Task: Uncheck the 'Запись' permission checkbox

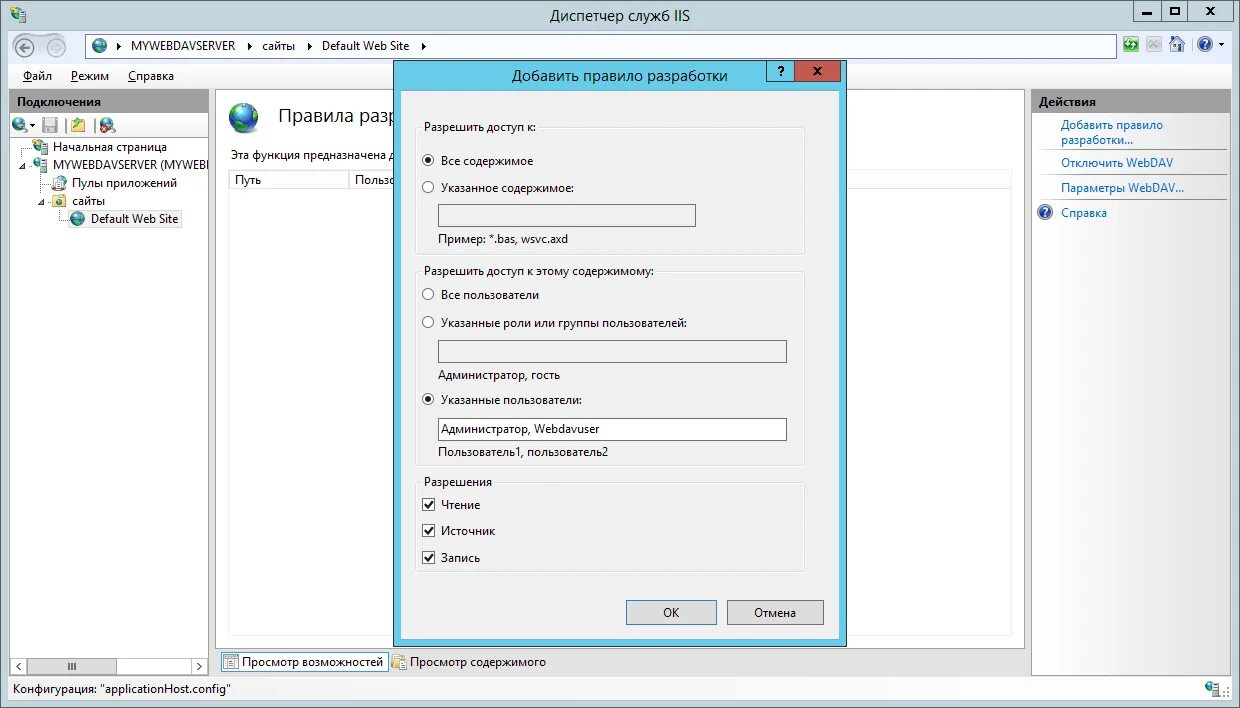Action: [x=429, y=558]
